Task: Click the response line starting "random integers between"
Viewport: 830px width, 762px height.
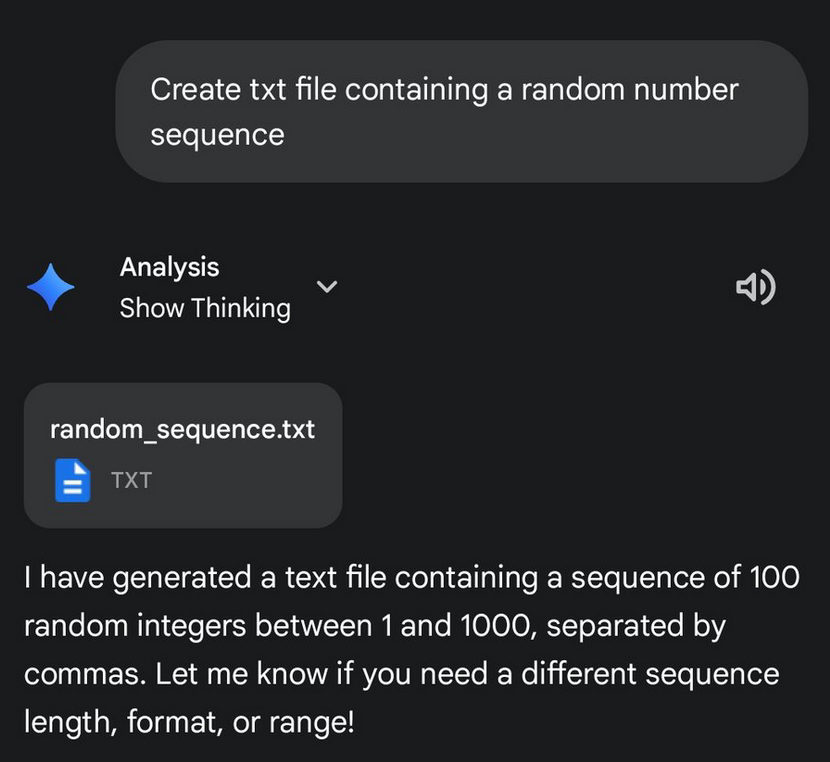Action: (x=374, y=625)
